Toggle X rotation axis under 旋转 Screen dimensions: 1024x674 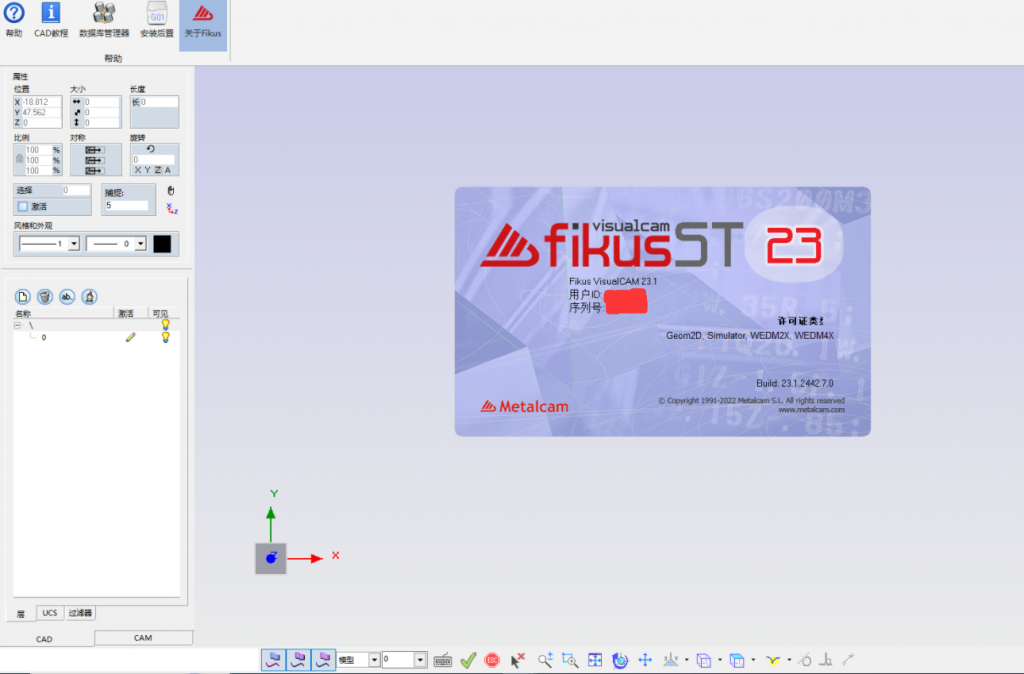138,170
